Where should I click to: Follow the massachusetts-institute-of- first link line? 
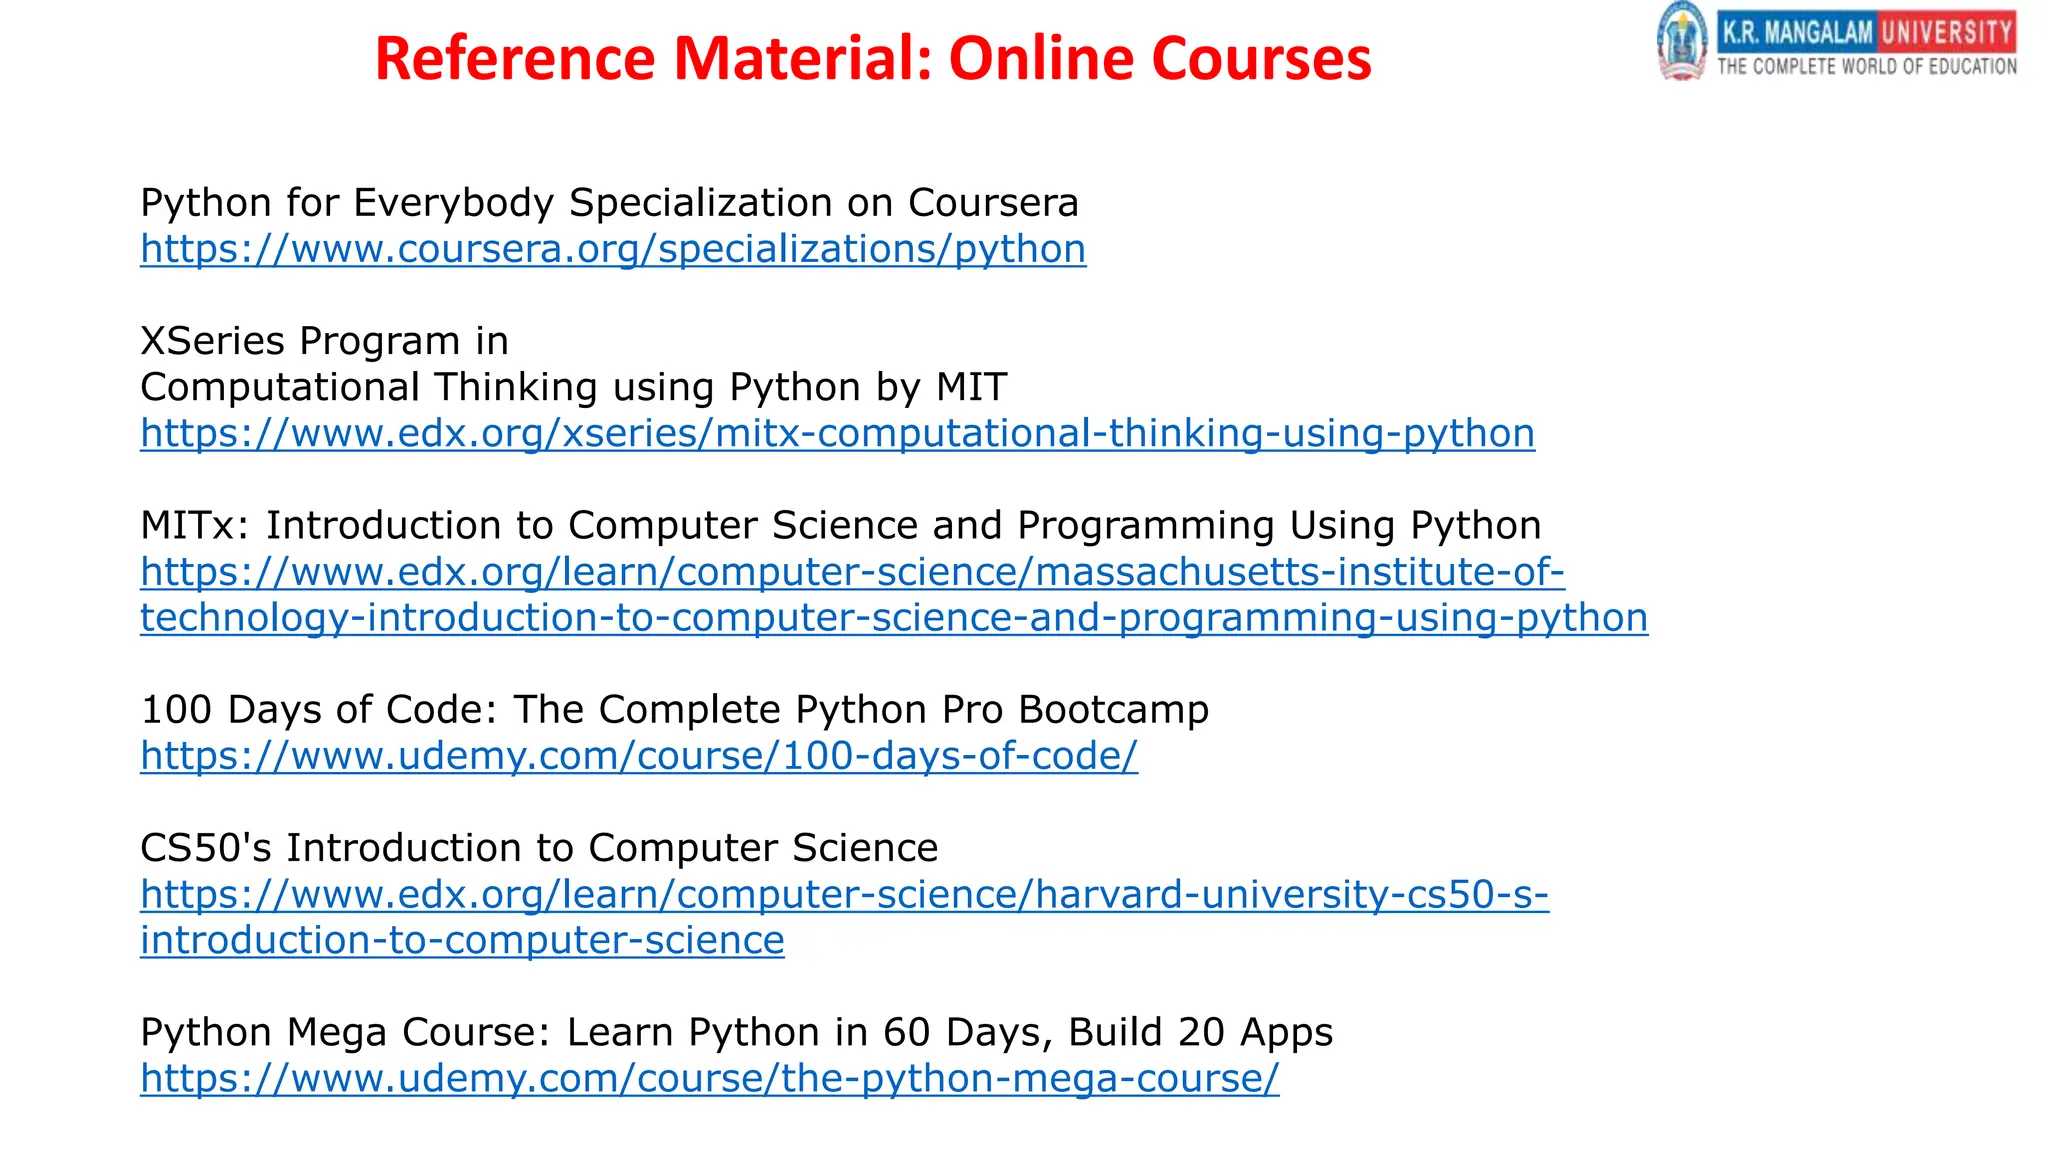click(852, 572)
